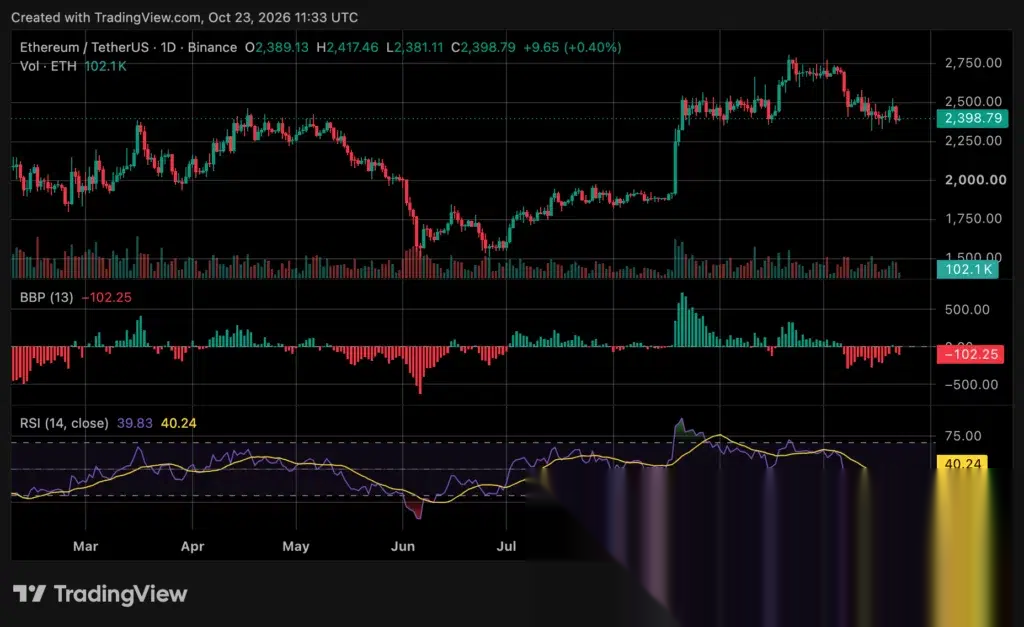Click the teal 102.1K volume tag on axis
The image size is (1024, 627).
968,269
